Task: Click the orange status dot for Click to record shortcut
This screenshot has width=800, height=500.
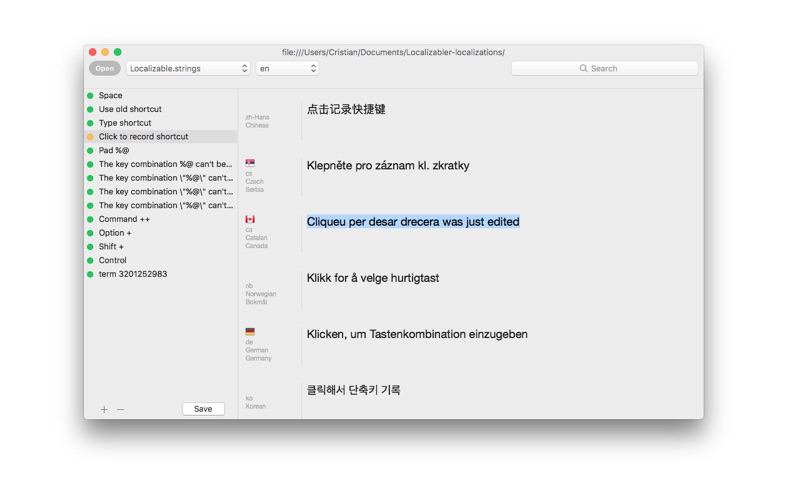Action: 90,137
